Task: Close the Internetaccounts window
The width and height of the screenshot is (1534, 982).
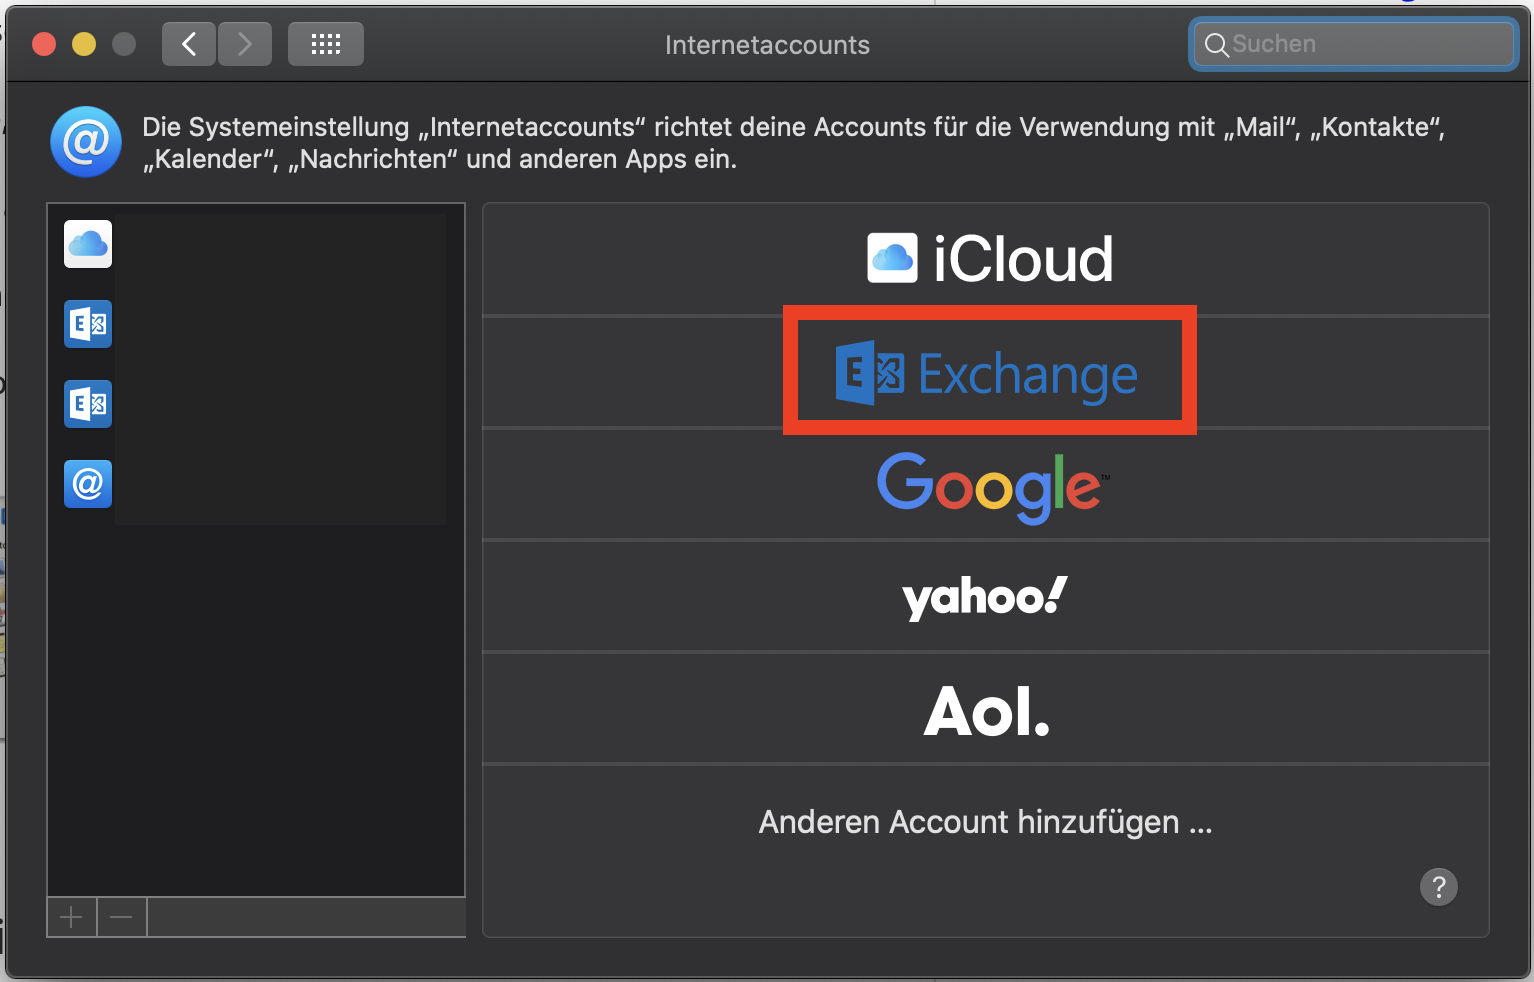Action: click(44, 44)
